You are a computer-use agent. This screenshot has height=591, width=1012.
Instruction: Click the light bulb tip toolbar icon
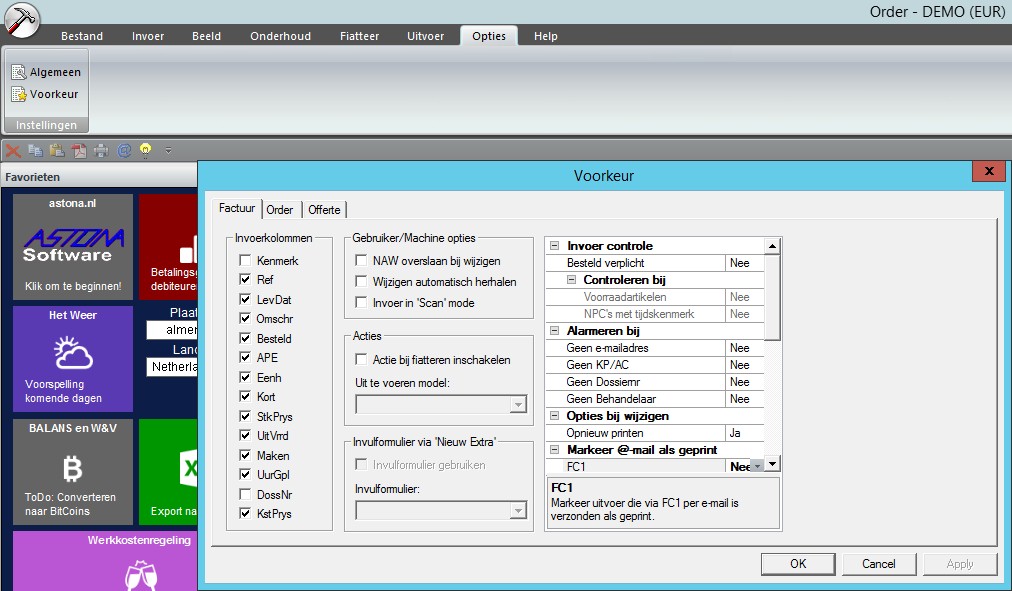[146, 151]
